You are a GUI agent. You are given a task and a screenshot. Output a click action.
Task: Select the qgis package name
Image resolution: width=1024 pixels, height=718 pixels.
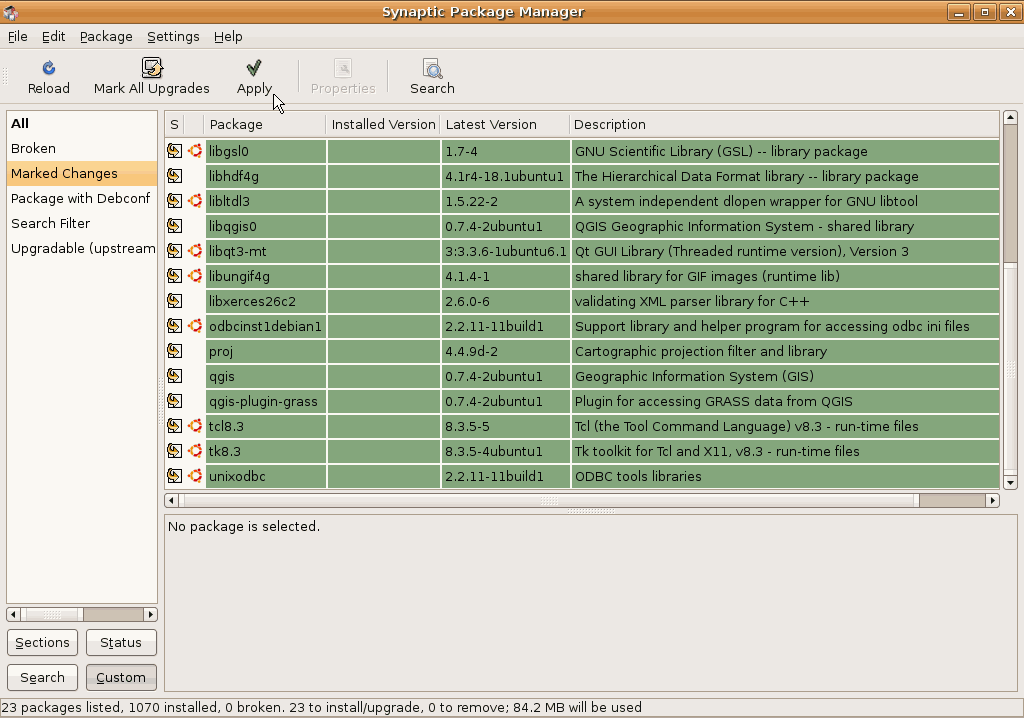221,376
